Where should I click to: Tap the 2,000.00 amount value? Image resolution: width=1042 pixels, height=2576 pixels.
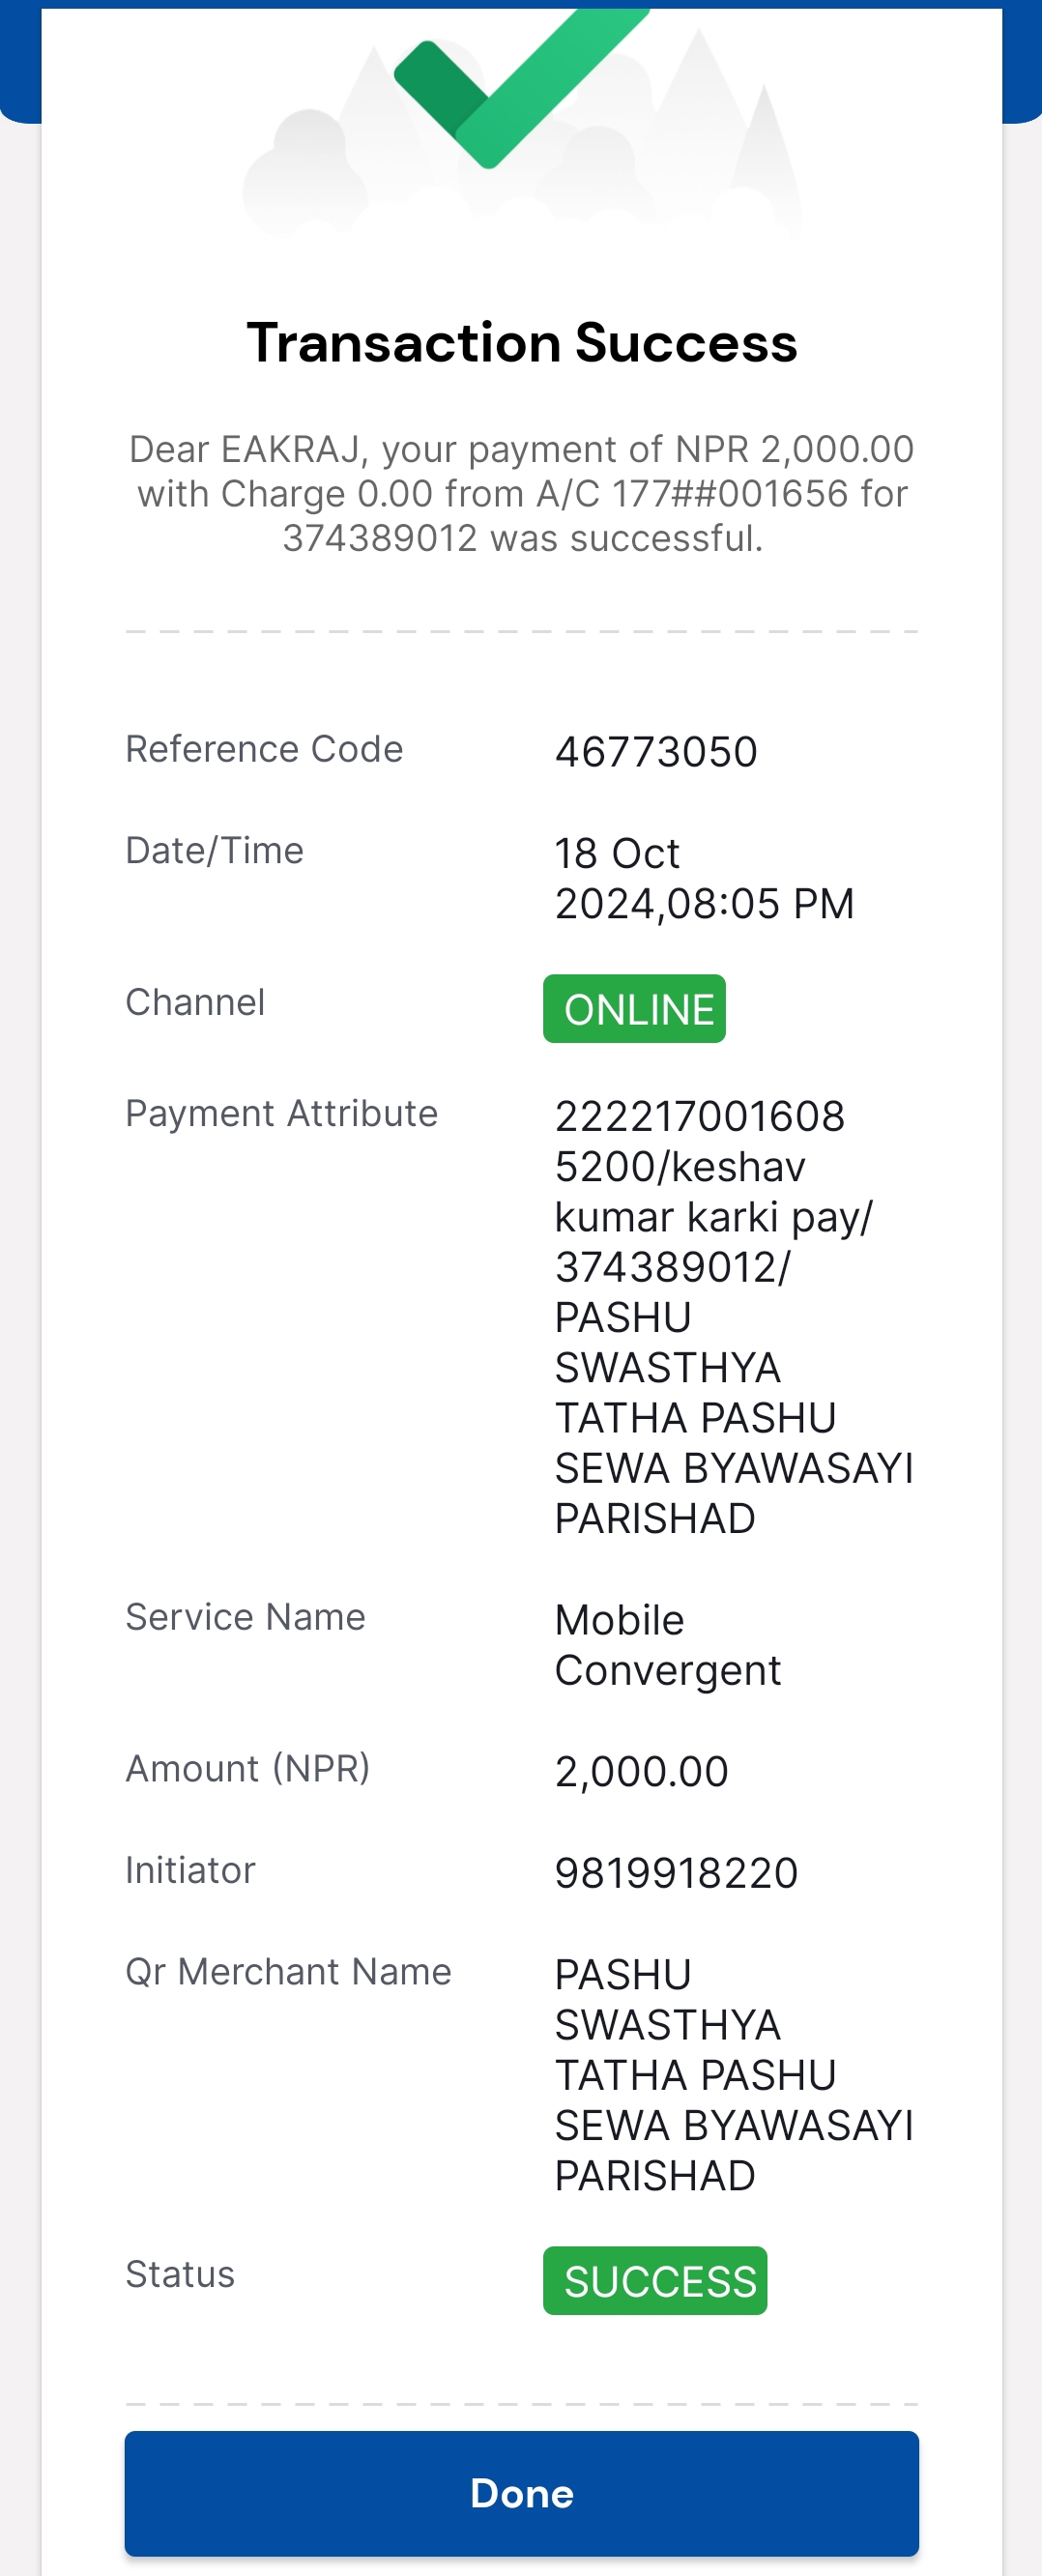[641, 1772]
